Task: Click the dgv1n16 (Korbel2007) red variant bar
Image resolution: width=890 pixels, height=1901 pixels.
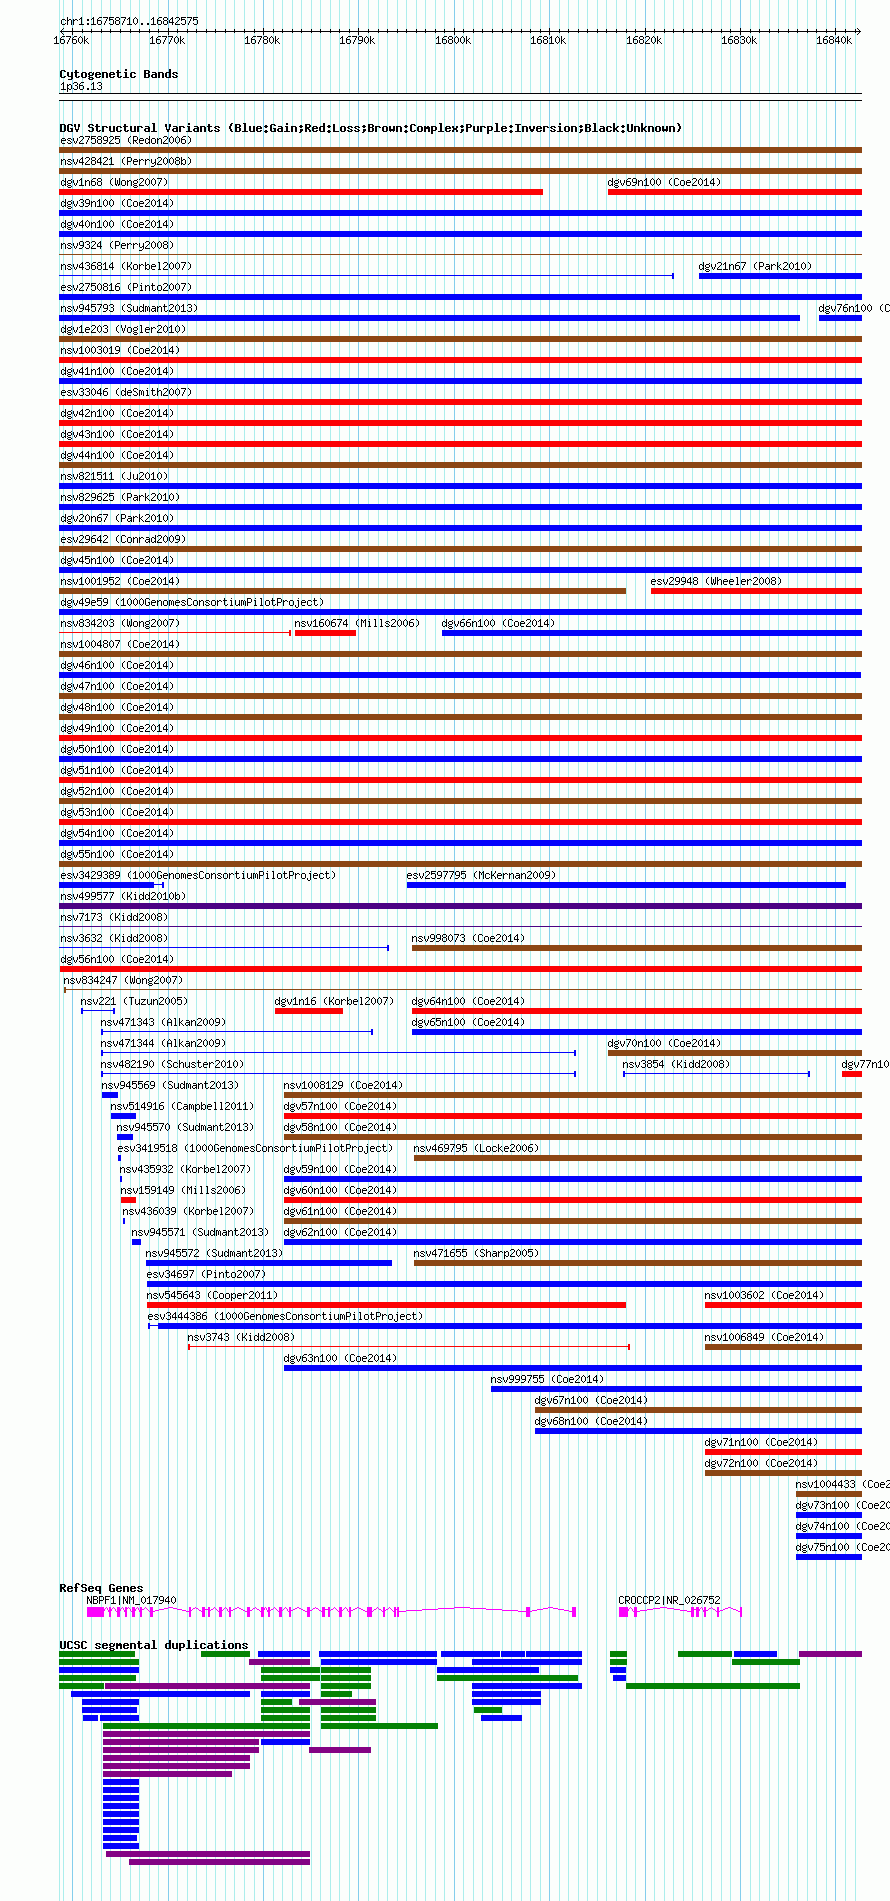Action: point(309,1011)
